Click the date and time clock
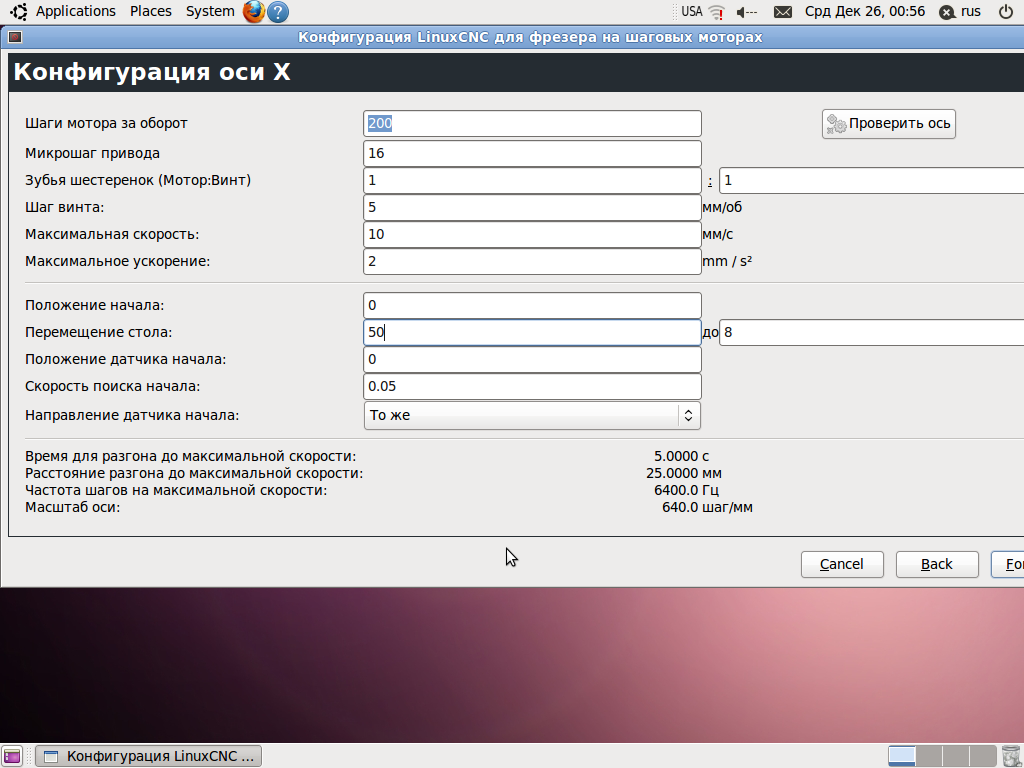1024x768 pixels. point(865,12)
